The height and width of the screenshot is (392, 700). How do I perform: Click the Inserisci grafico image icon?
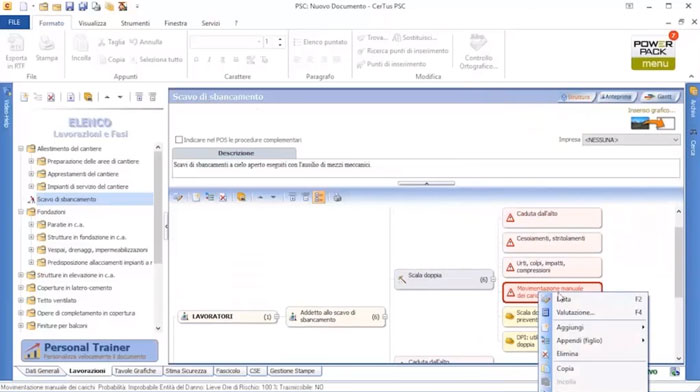pyautogui.click(x=653, y=123)
